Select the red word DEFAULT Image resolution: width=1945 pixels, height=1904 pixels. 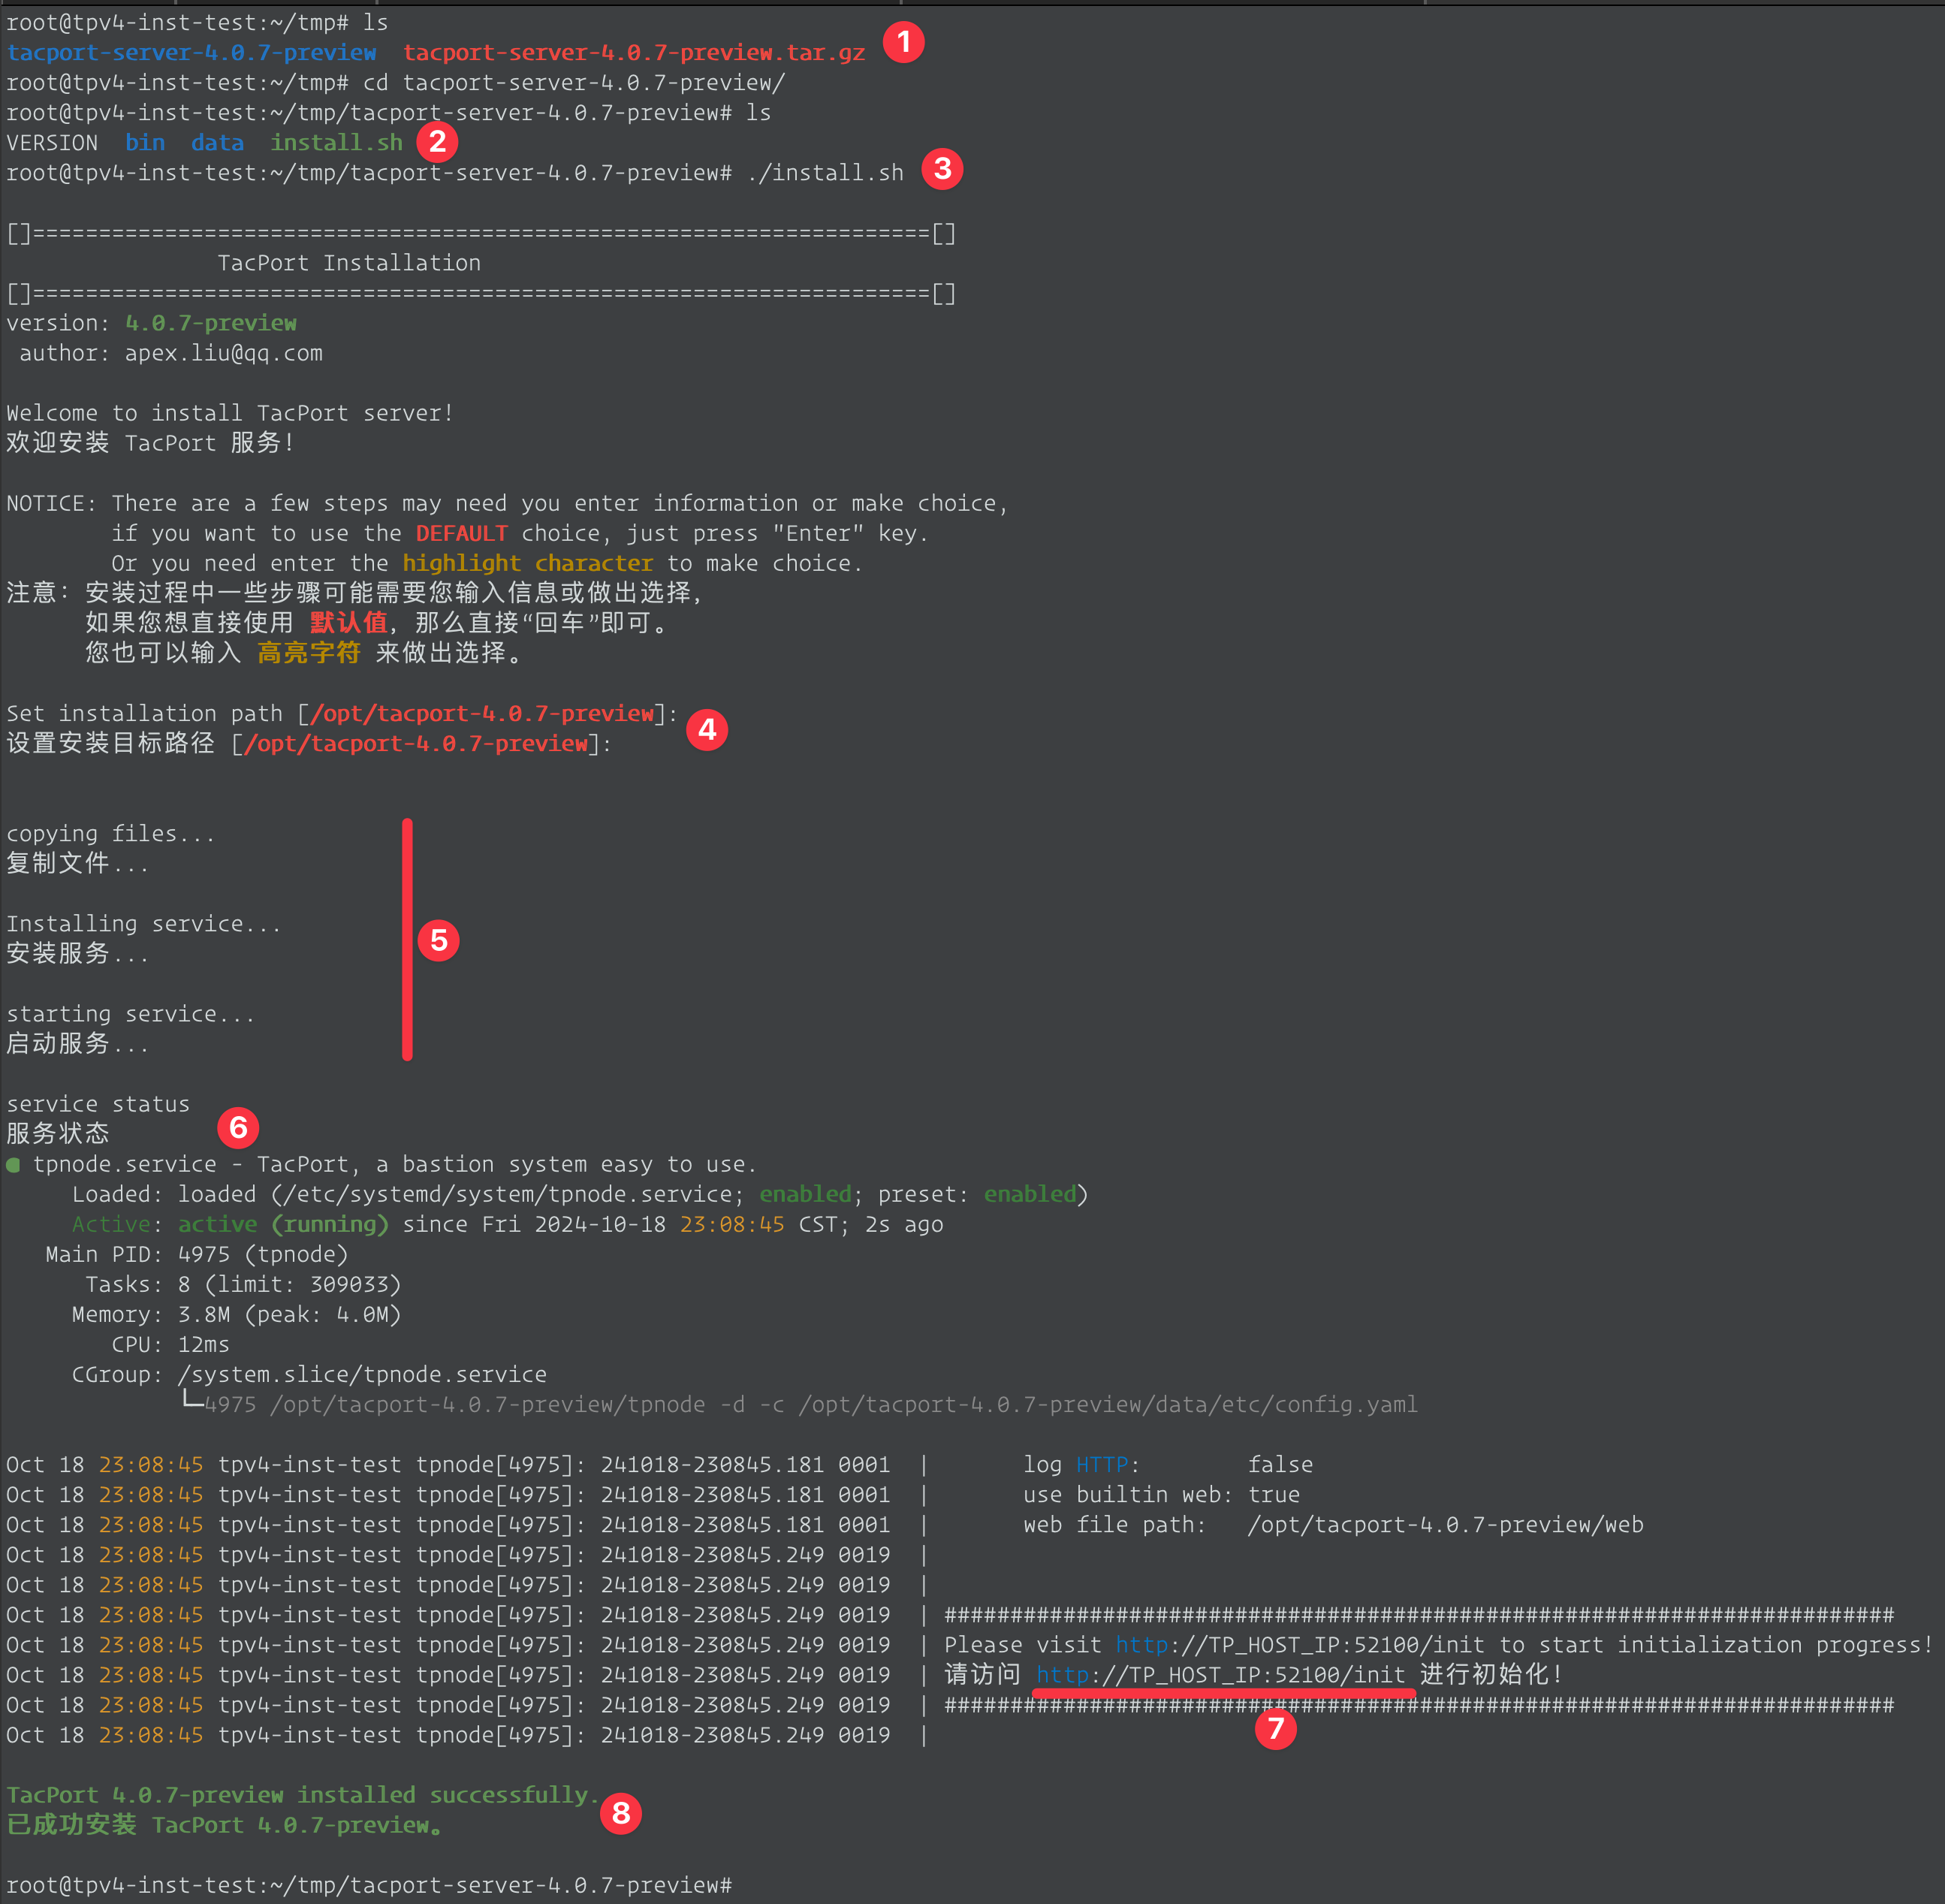[462, 533]
